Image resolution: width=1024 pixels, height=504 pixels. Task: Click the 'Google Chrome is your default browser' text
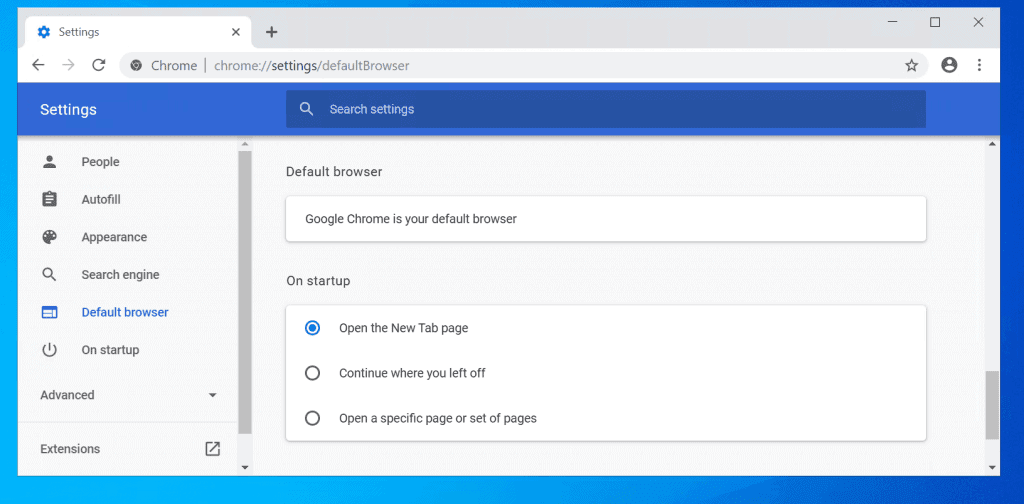[411, 219]
